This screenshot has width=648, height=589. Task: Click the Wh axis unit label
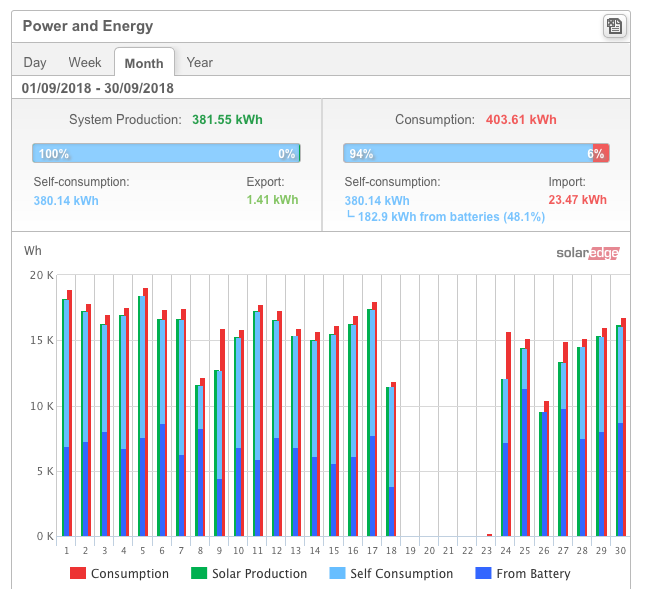(33, 251)
